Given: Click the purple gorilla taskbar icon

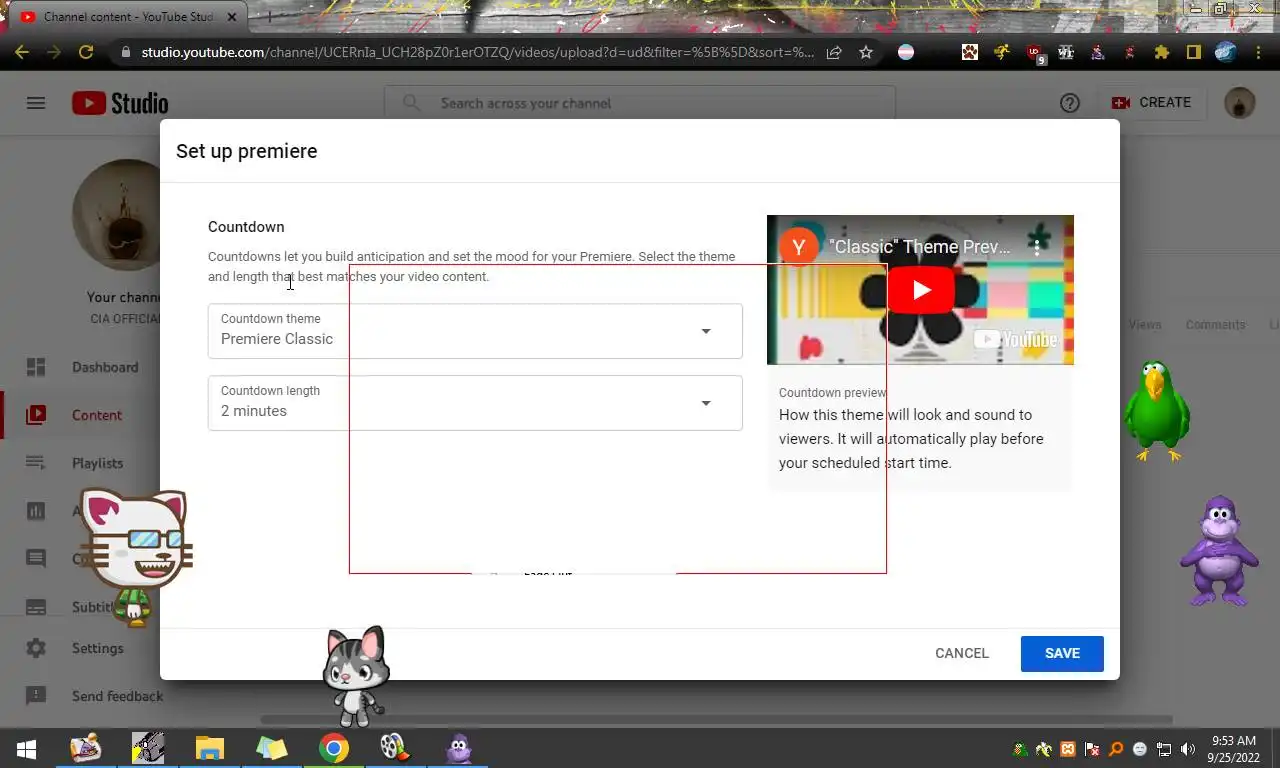Looking at the screenshot, I should pos(459,748).
